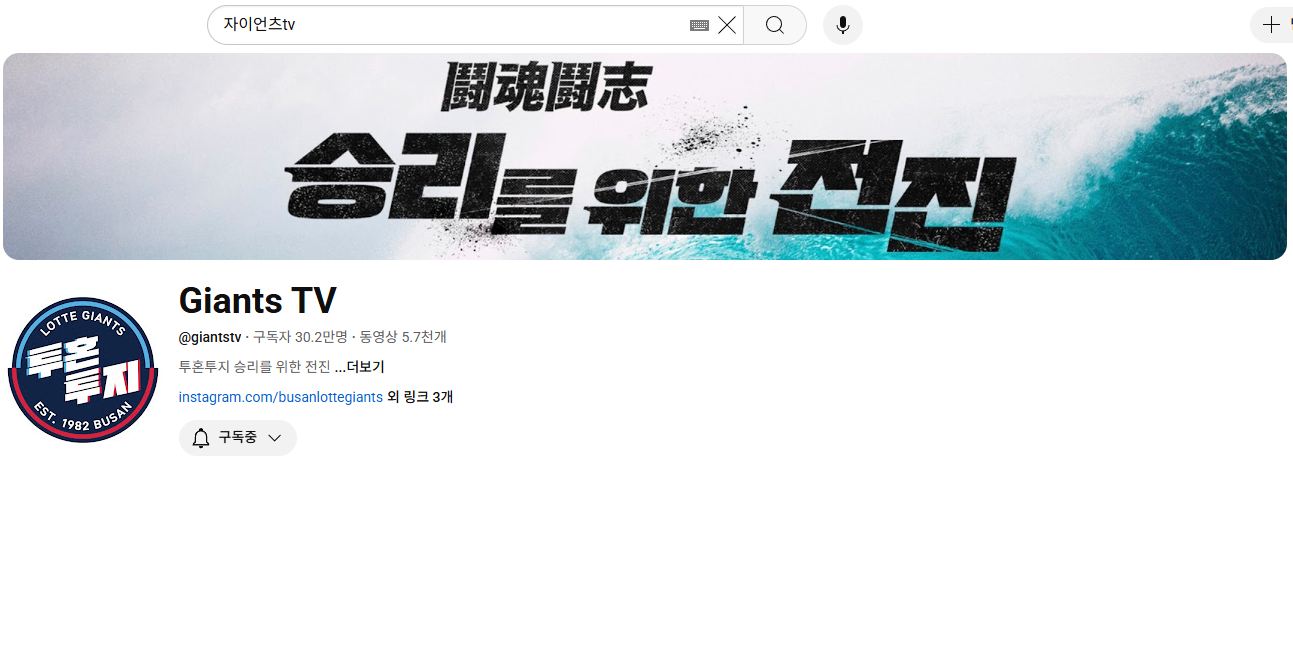
Task: Click the @giantstv channel handle
Action: pos(210,337)
